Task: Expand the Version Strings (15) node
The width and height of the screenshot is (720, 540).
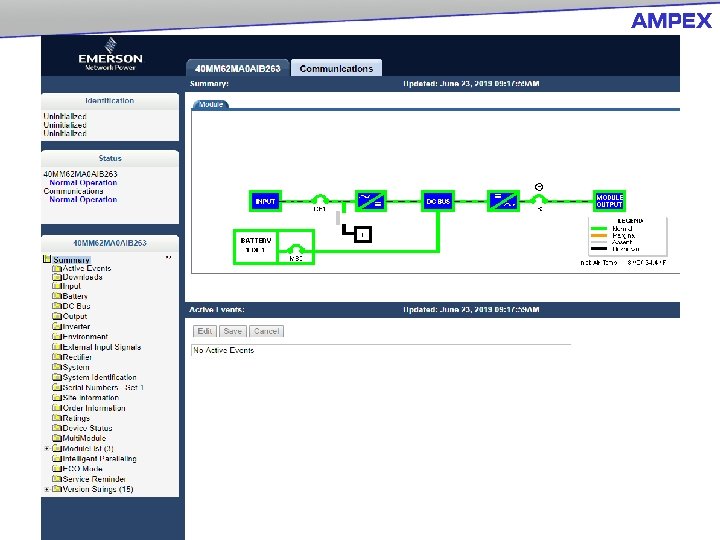Action: coord(46,489)
